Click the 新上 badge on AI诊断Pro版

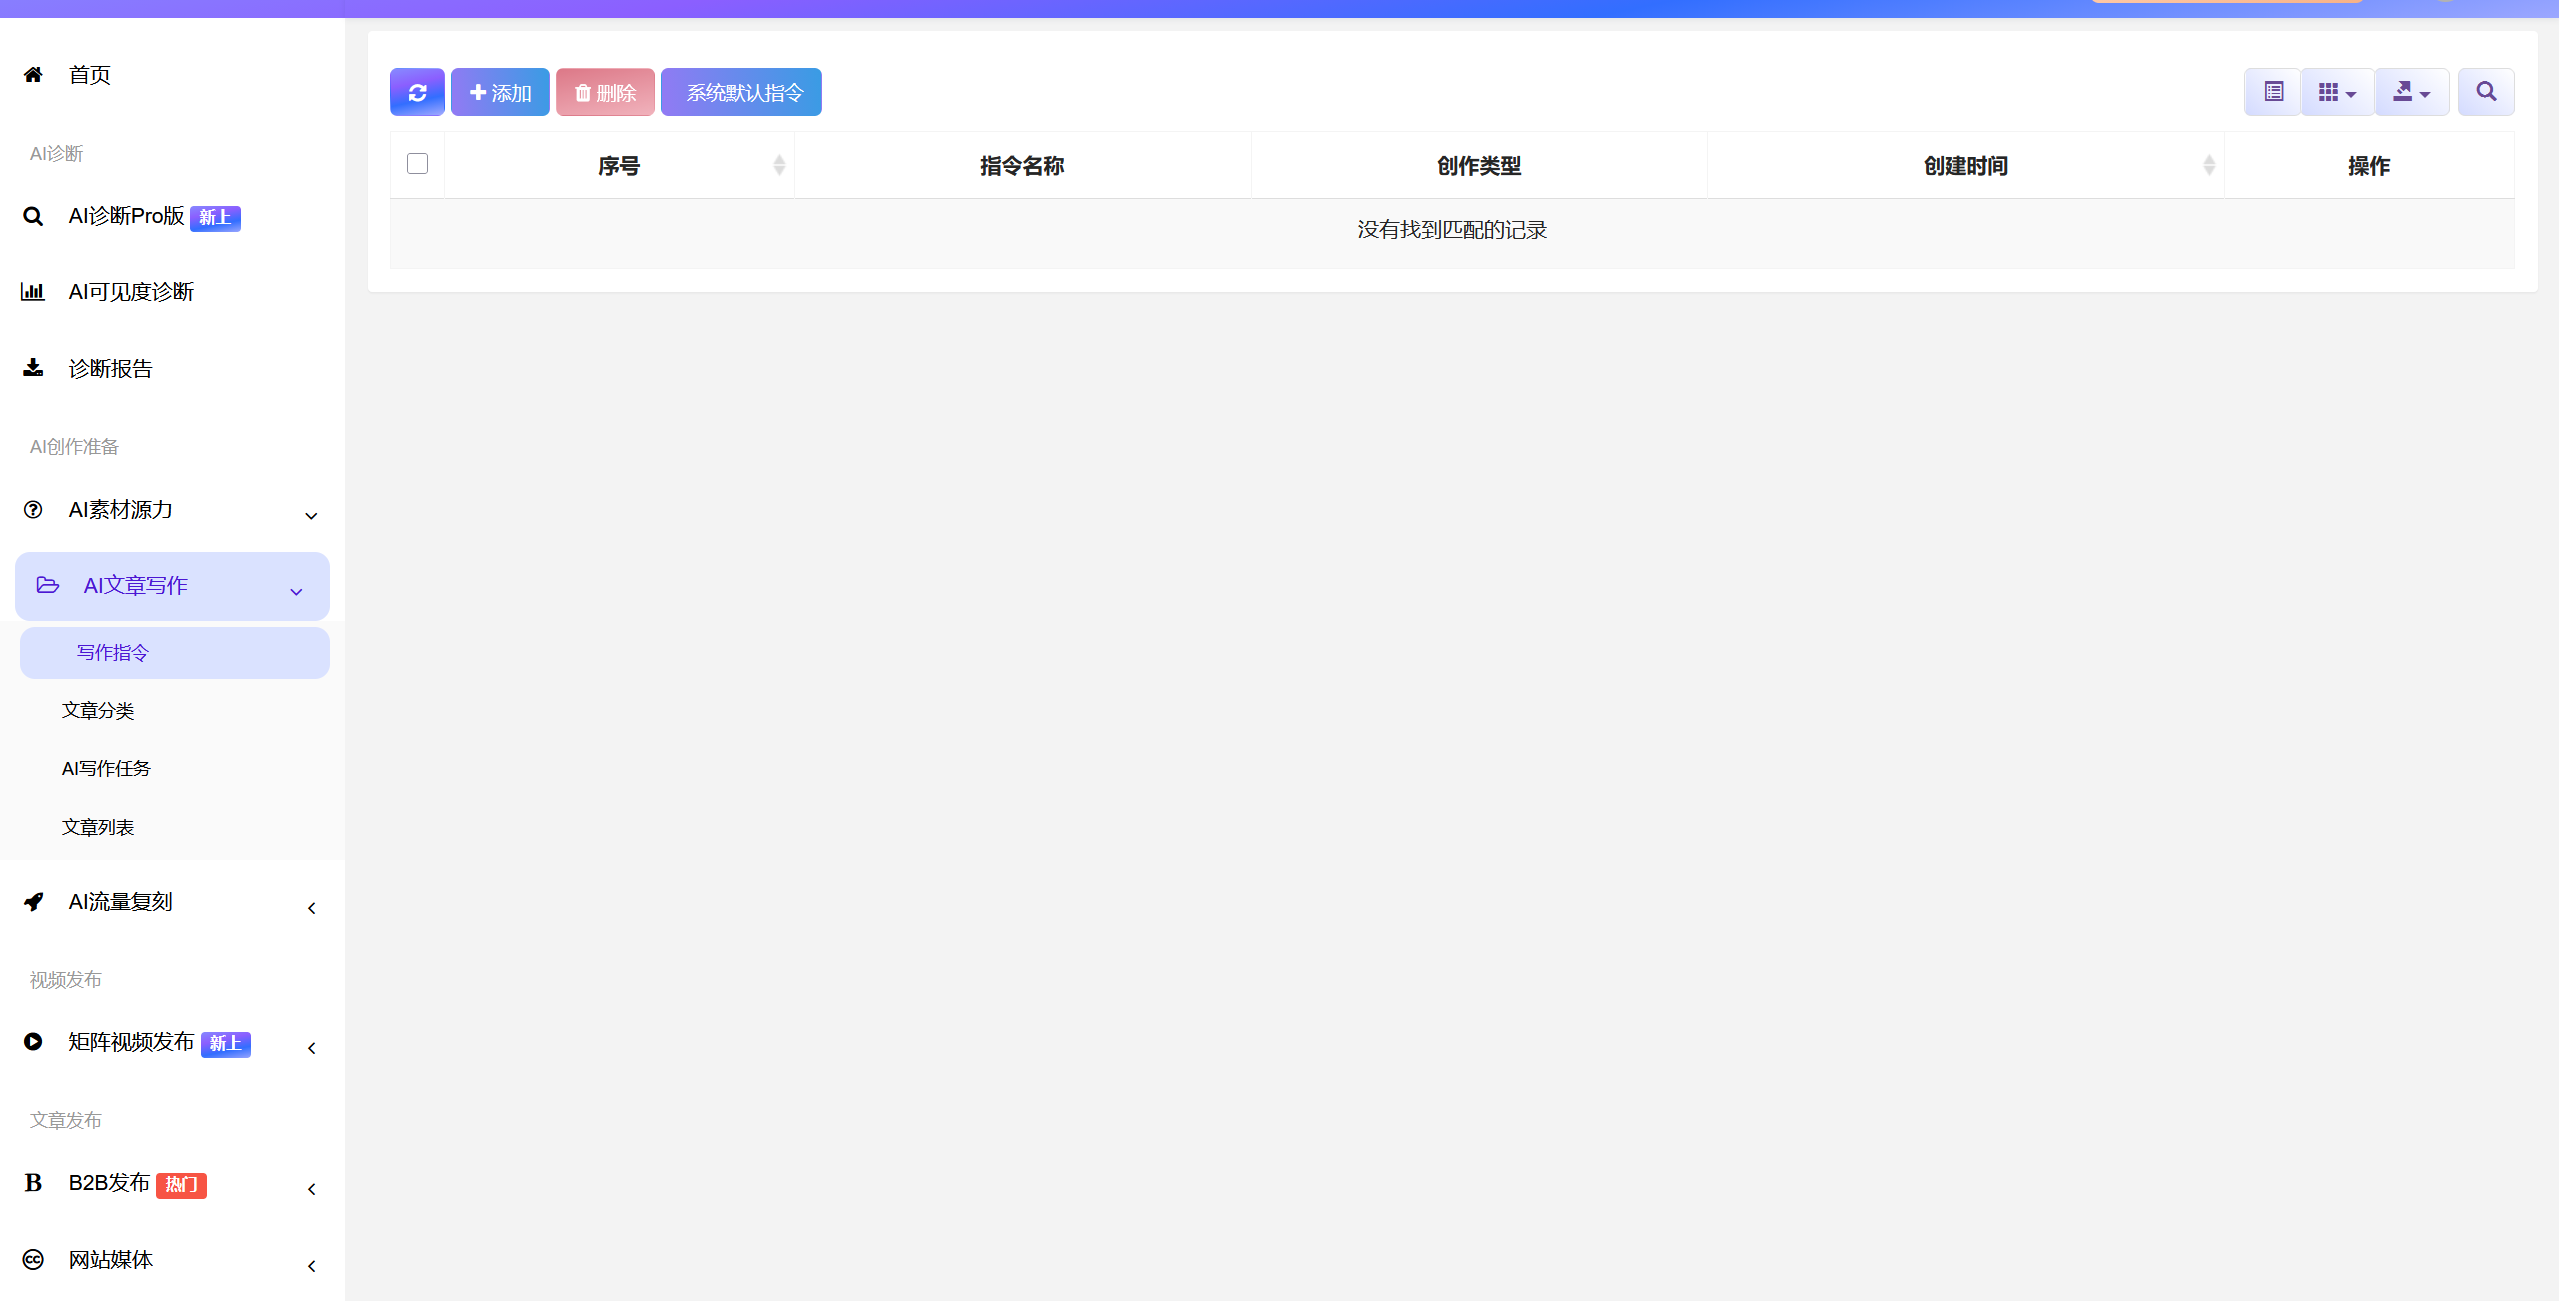click(215, 218)
